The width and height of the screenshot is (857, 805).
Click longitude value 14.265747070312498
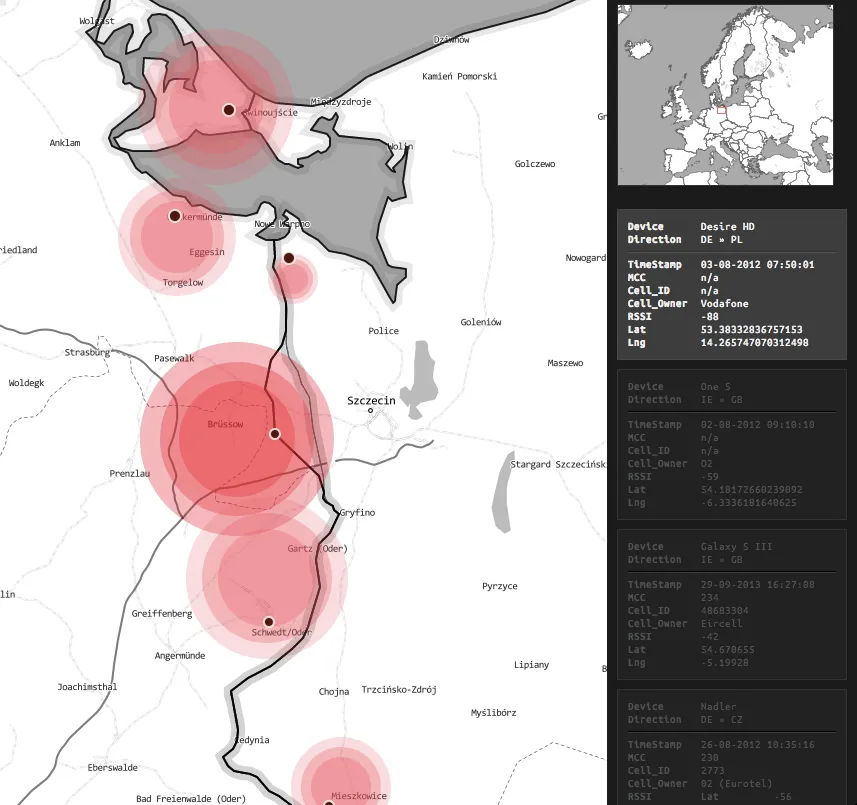pos(754,343)
